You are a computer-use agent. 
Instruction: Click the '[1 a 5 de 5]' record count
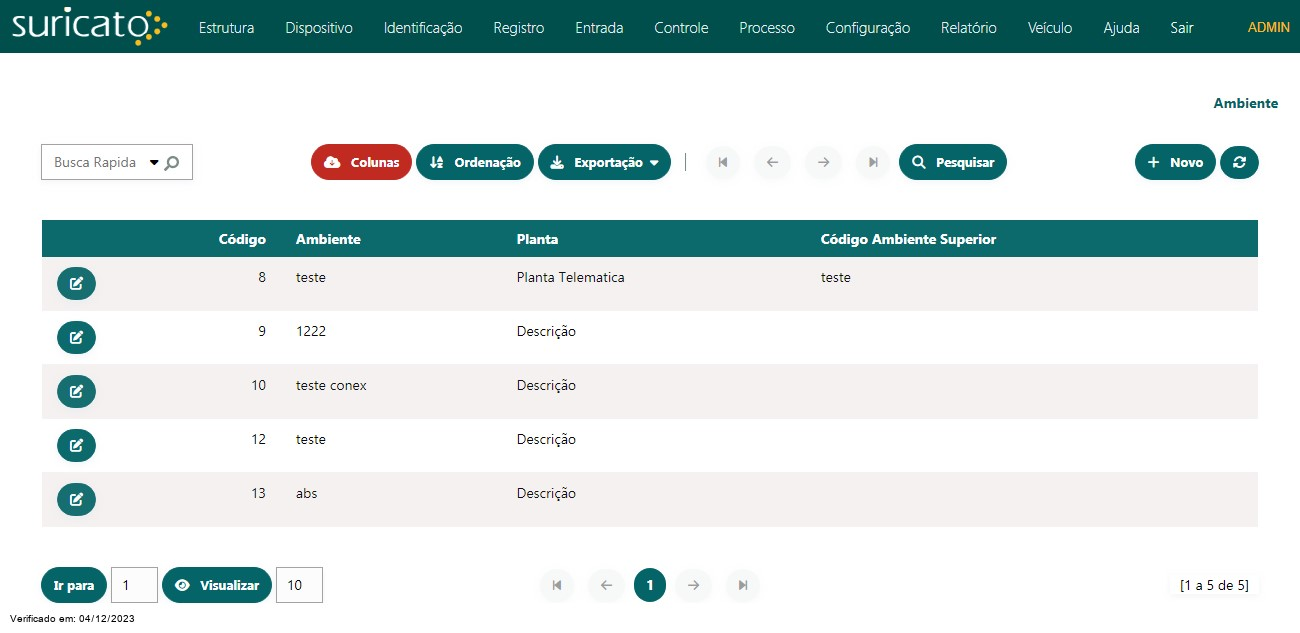[x=1214, y=585]
